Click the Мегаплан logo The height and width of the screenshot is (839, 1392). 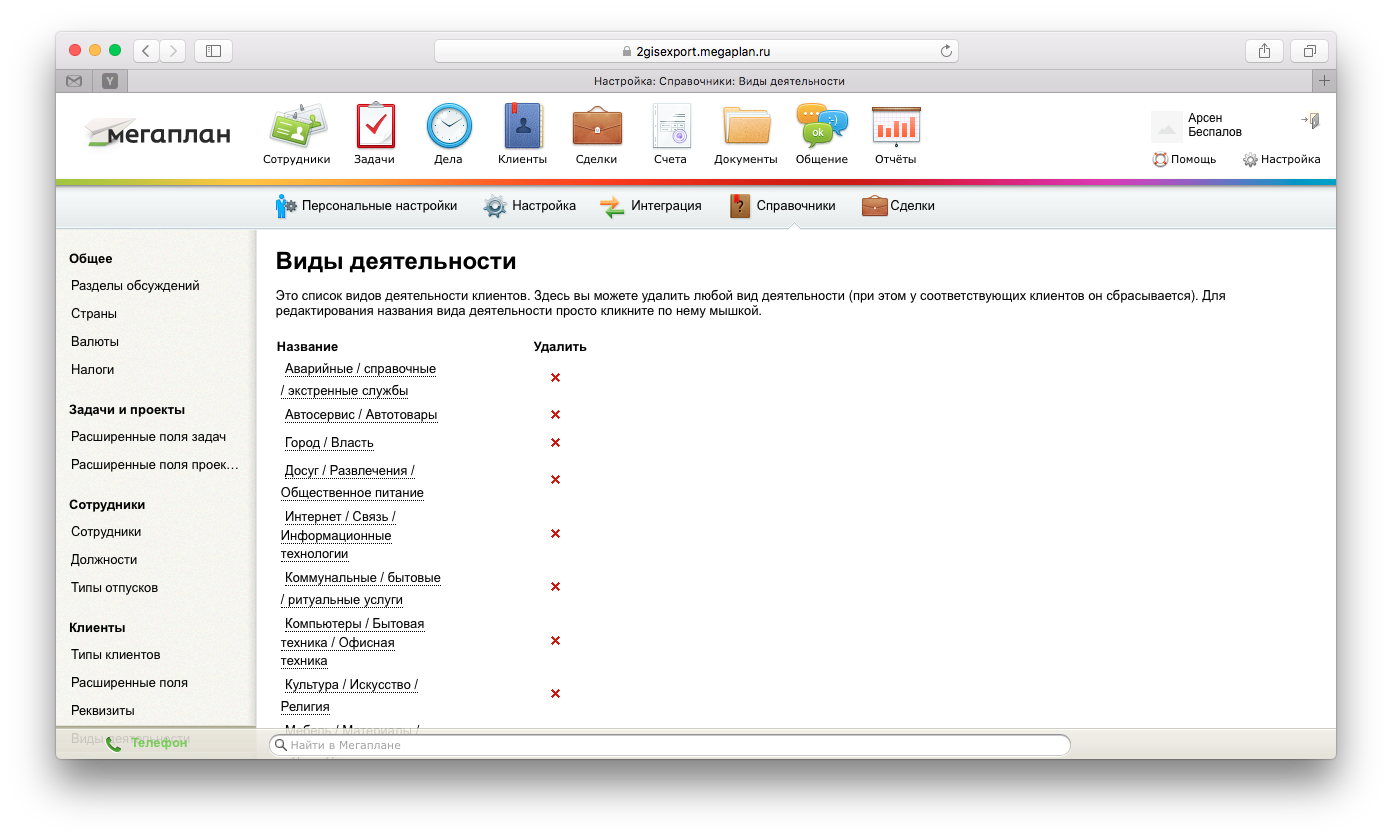[x=158, y=134]
